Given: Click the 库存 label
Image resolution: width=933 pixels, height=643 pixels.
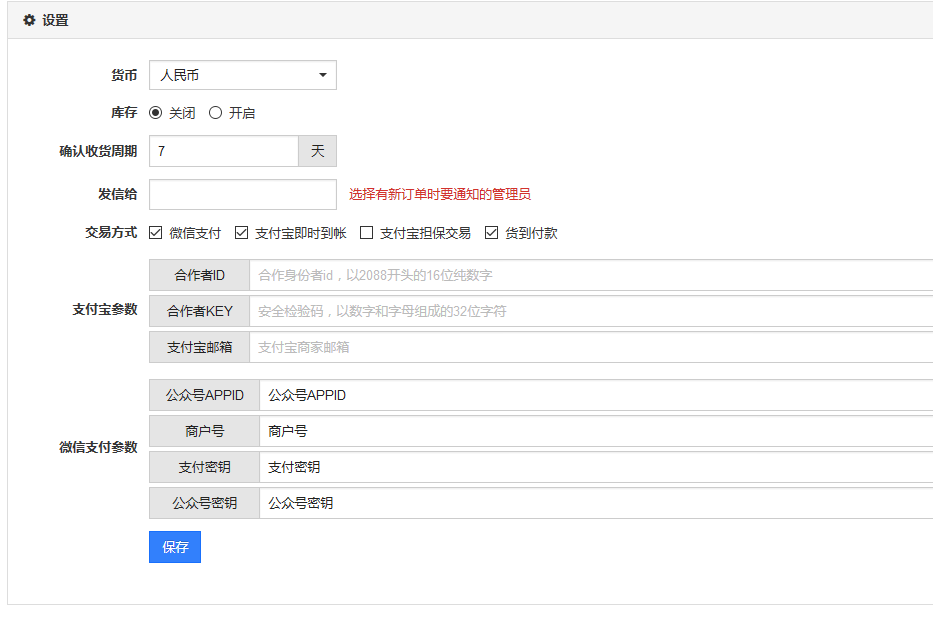Looking at the screenshot, I should 124,112.
